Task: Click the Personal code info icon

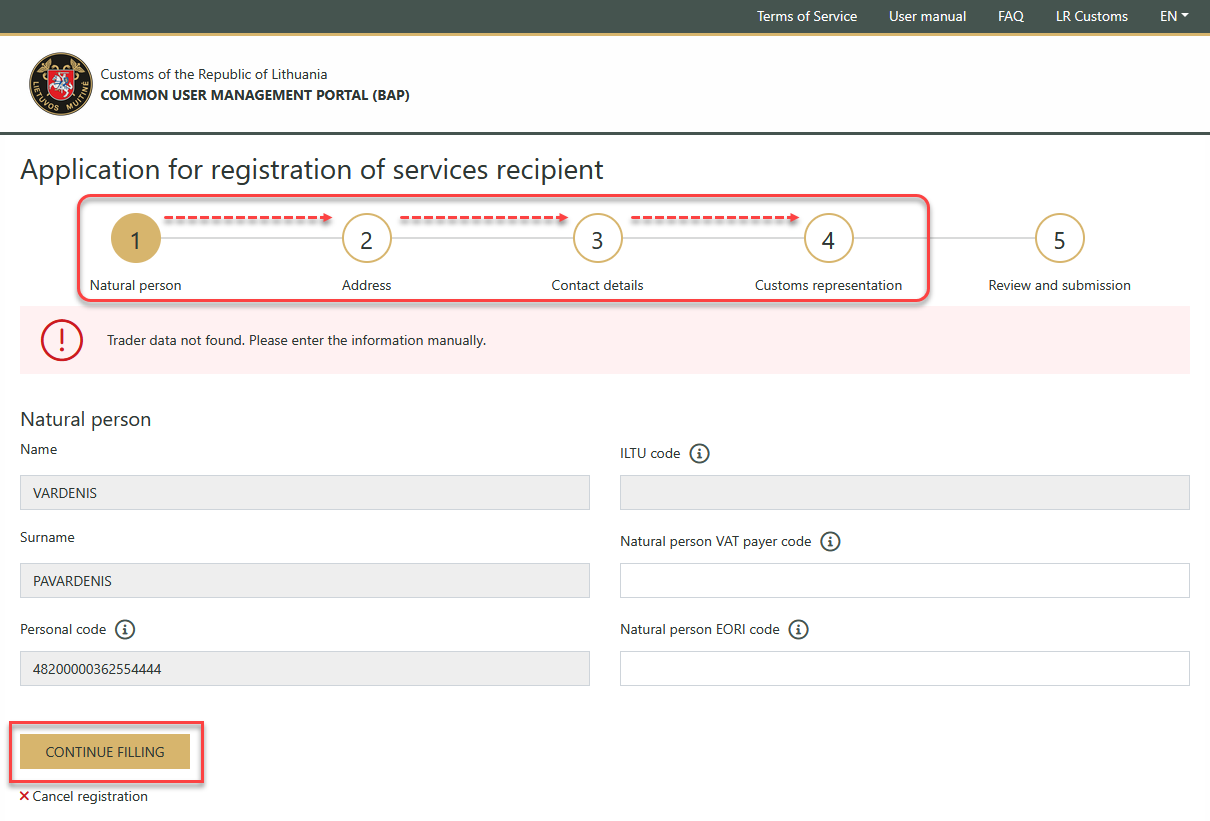Action: coord(125,630)
